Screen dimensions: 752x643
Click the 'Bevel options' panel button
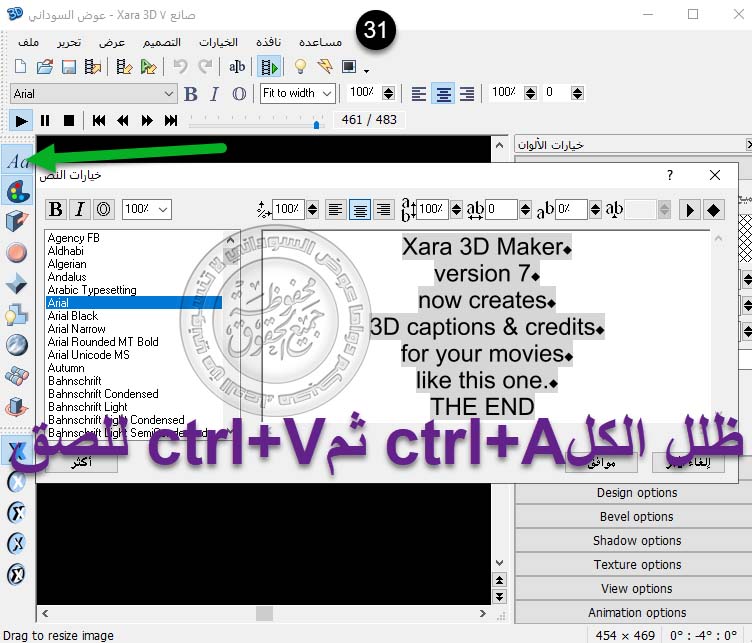click(636, 517)
